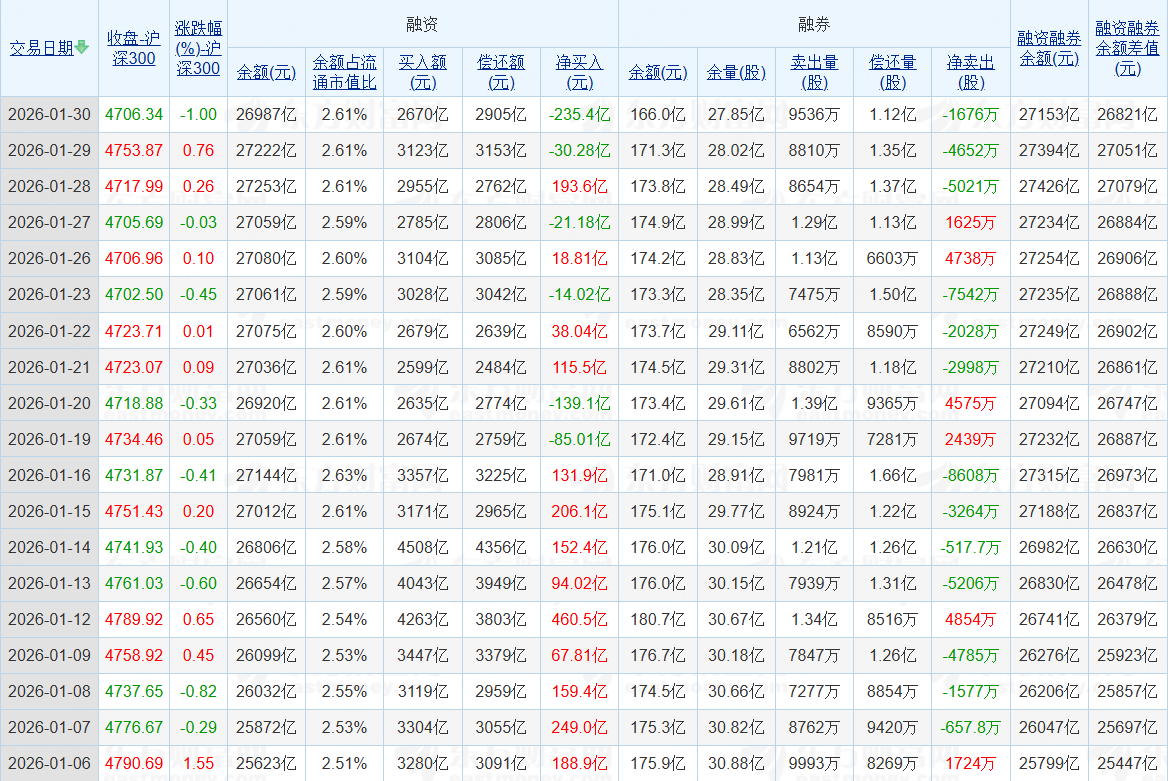Click the 融资 group header cell
Viewport: 1168px width, 781px height.
tap(422, 25)
